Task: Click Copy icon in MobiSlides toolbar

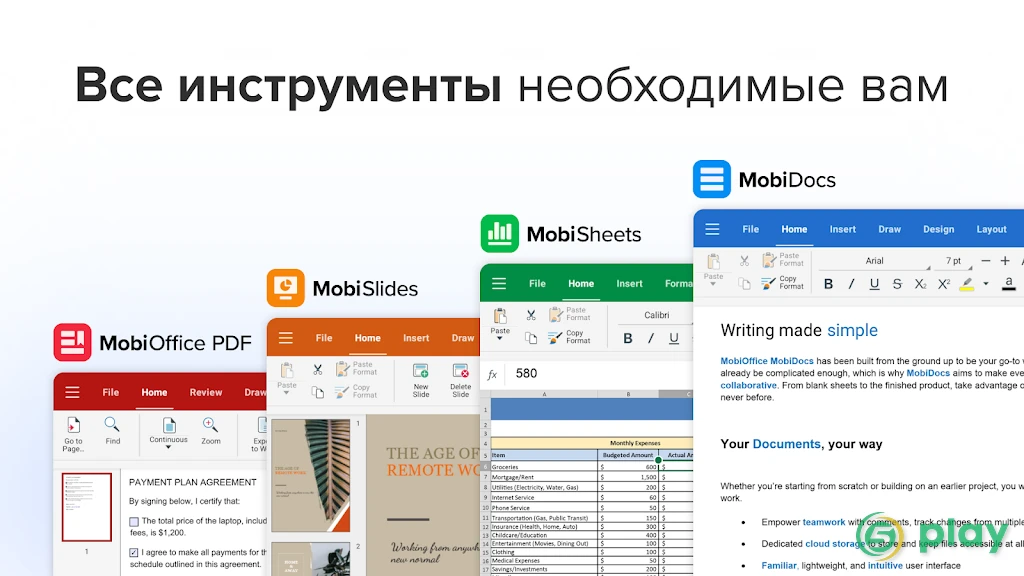Action: pos(317,392)
